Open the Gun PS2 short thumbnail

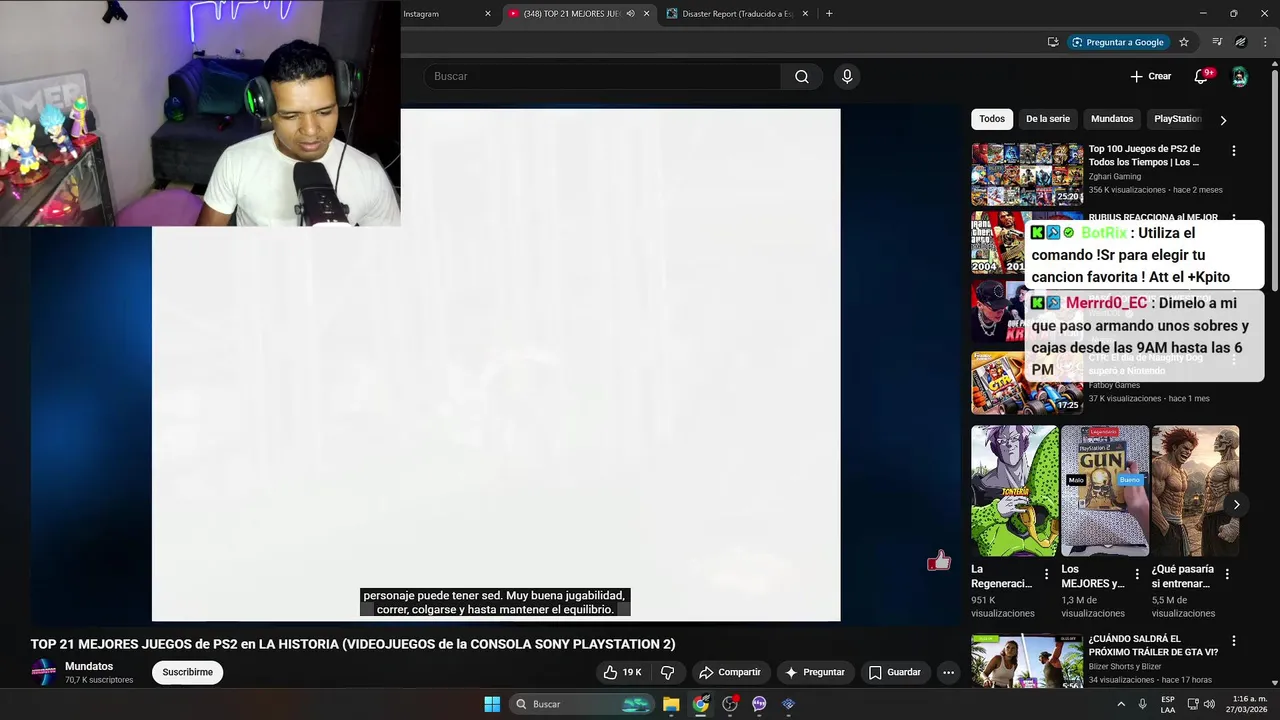pos(1105,491)
